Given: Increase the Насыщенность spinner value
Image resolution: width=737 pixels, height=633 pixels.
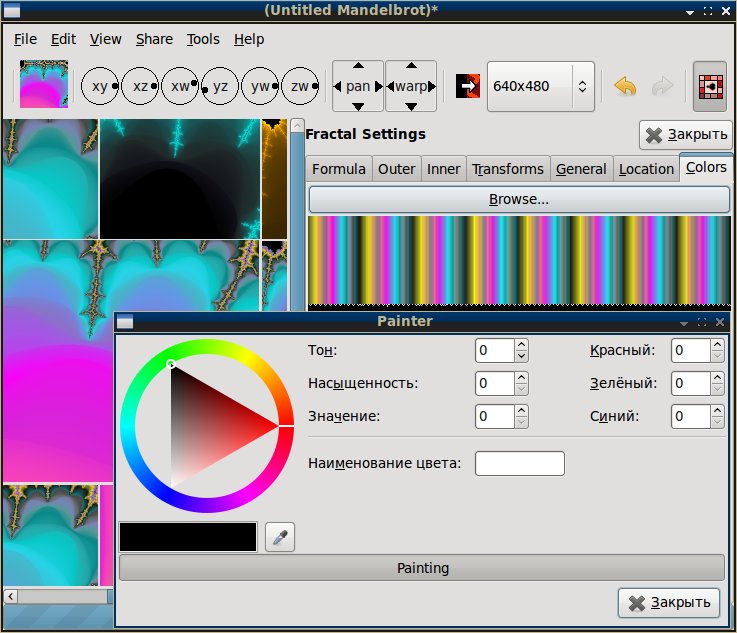Looking at the screenshot, I should pyautogui.click(x=521, y=378).
